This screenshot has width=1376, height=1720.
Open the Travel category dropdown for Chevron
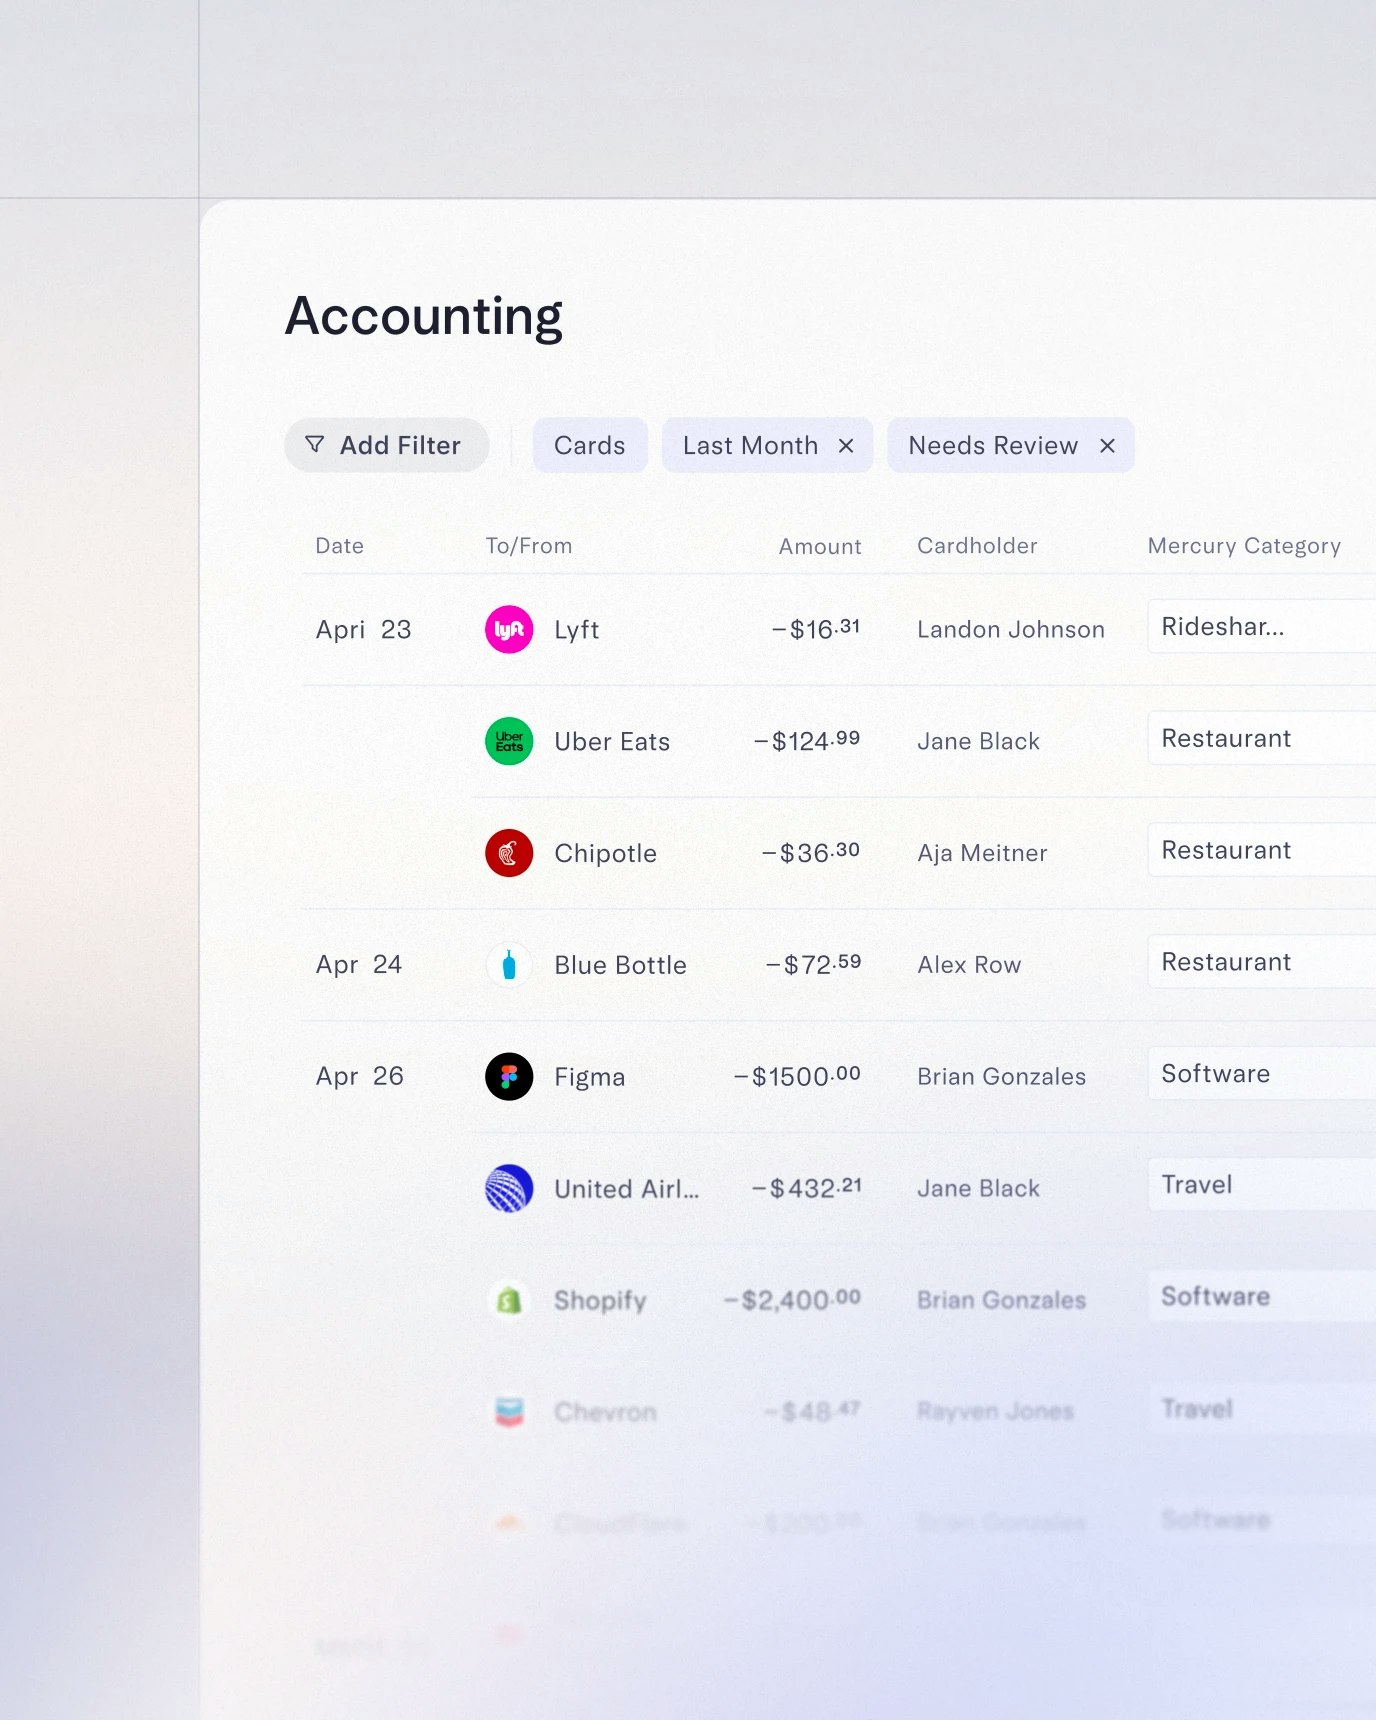1262,1409
